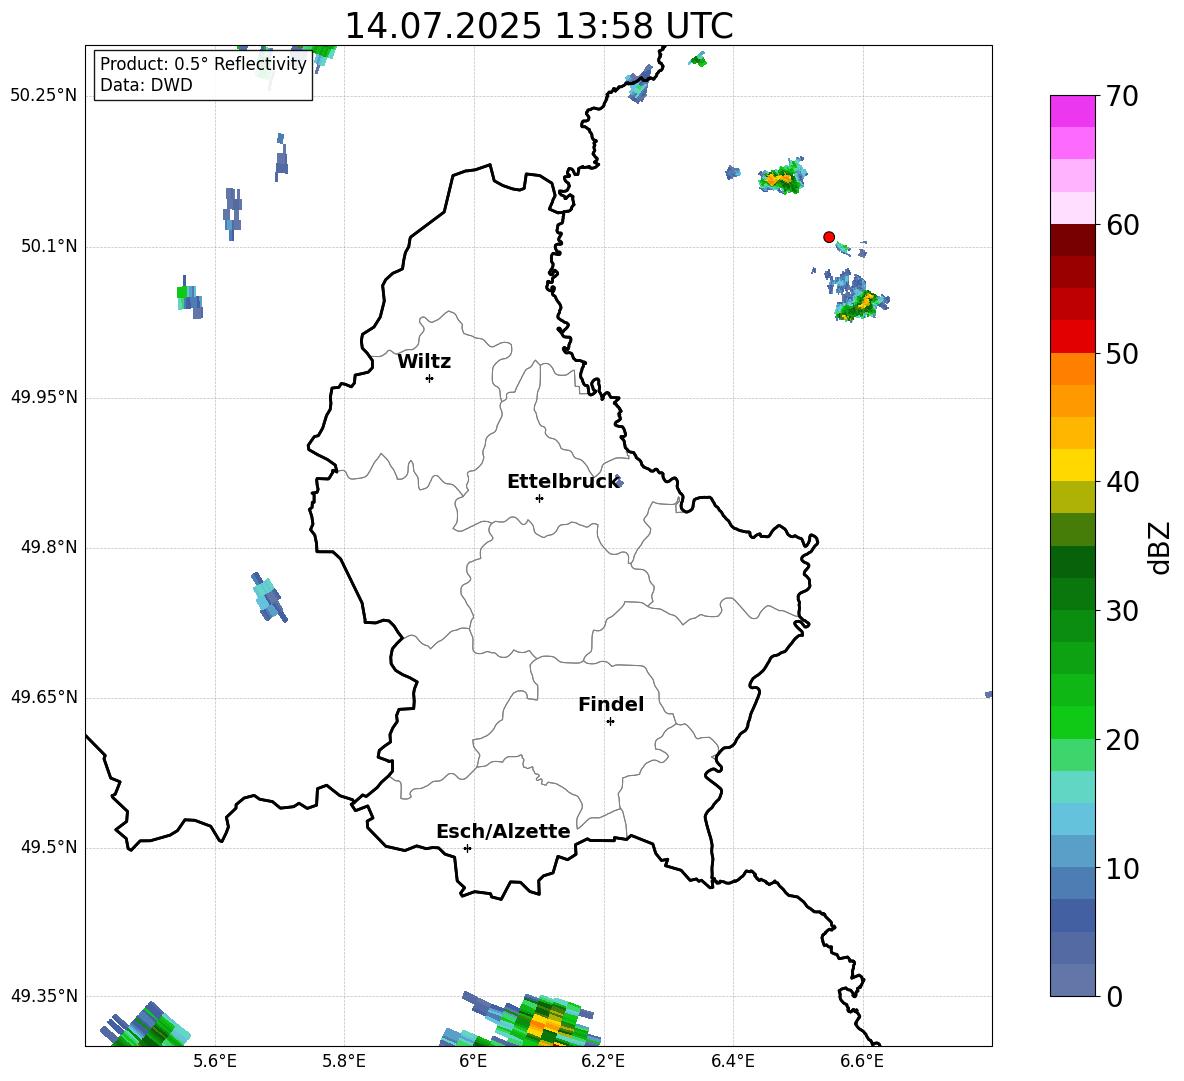Pick the magenta swatch at colorbar top

(x=1072, y=111)
